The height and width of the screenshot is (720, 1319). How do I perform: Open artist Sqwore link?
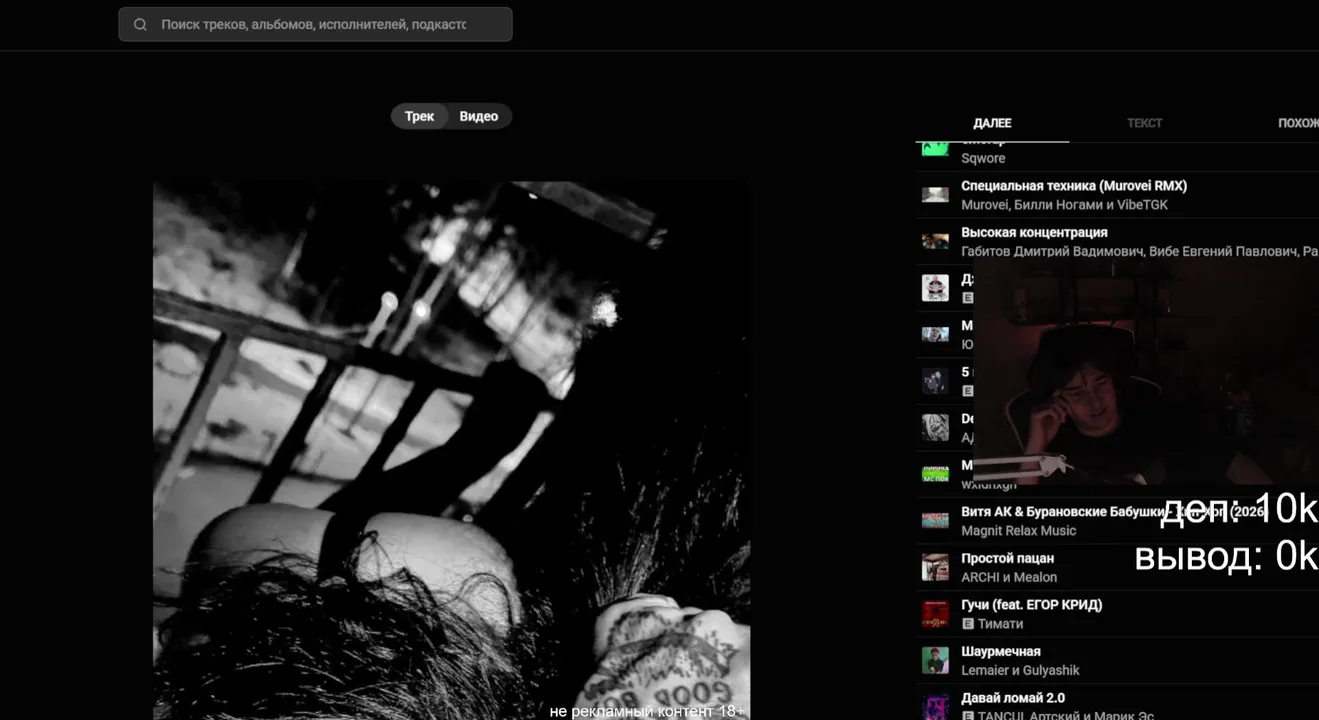tap(983, 158)
